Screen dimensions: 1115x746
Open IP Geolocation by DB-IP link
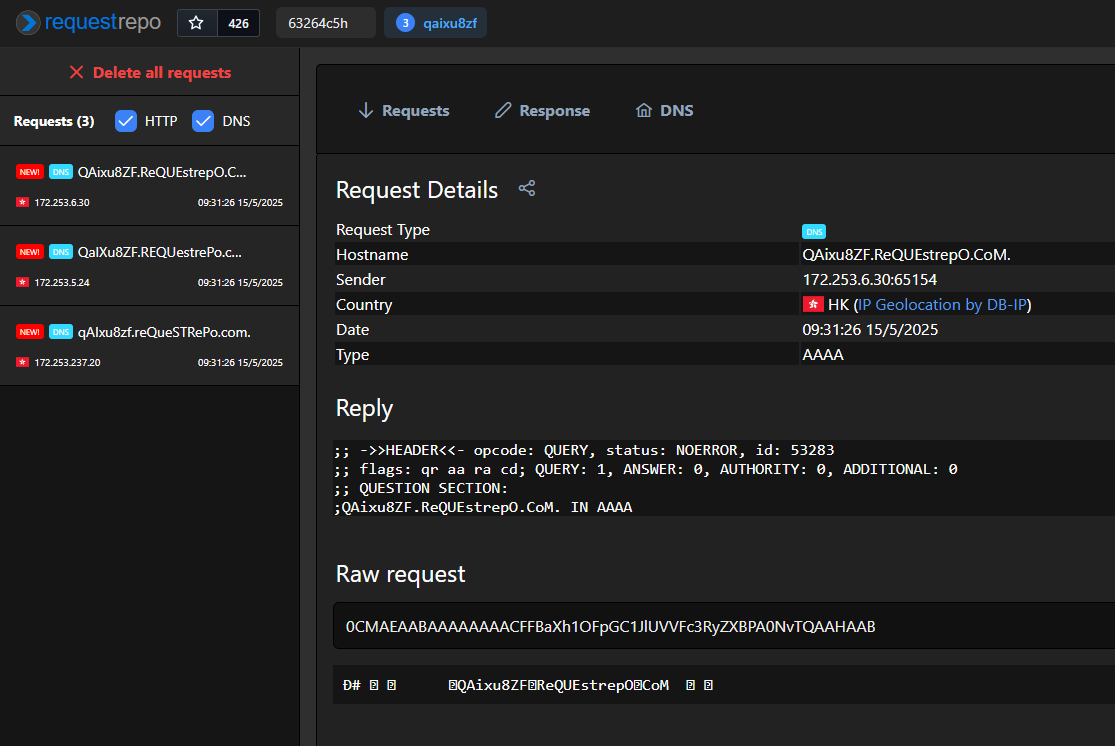coord(942,305)
